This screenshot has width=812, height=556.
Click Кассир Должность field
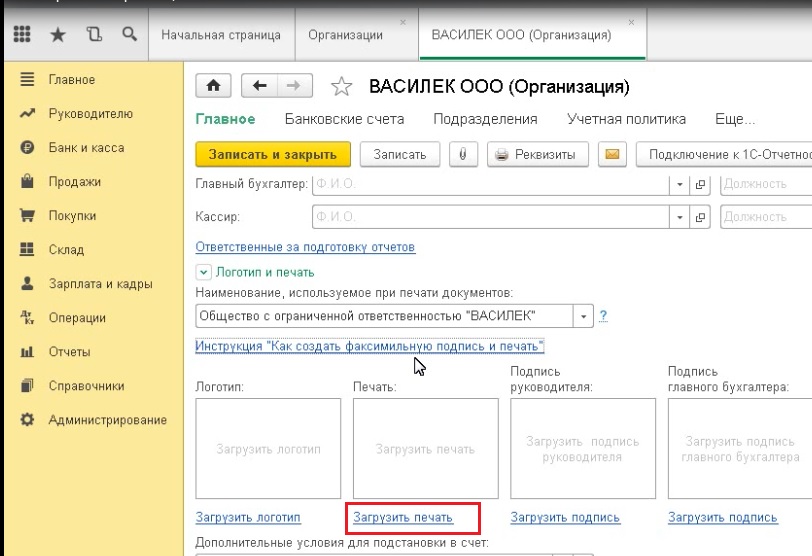click(766, 217)
